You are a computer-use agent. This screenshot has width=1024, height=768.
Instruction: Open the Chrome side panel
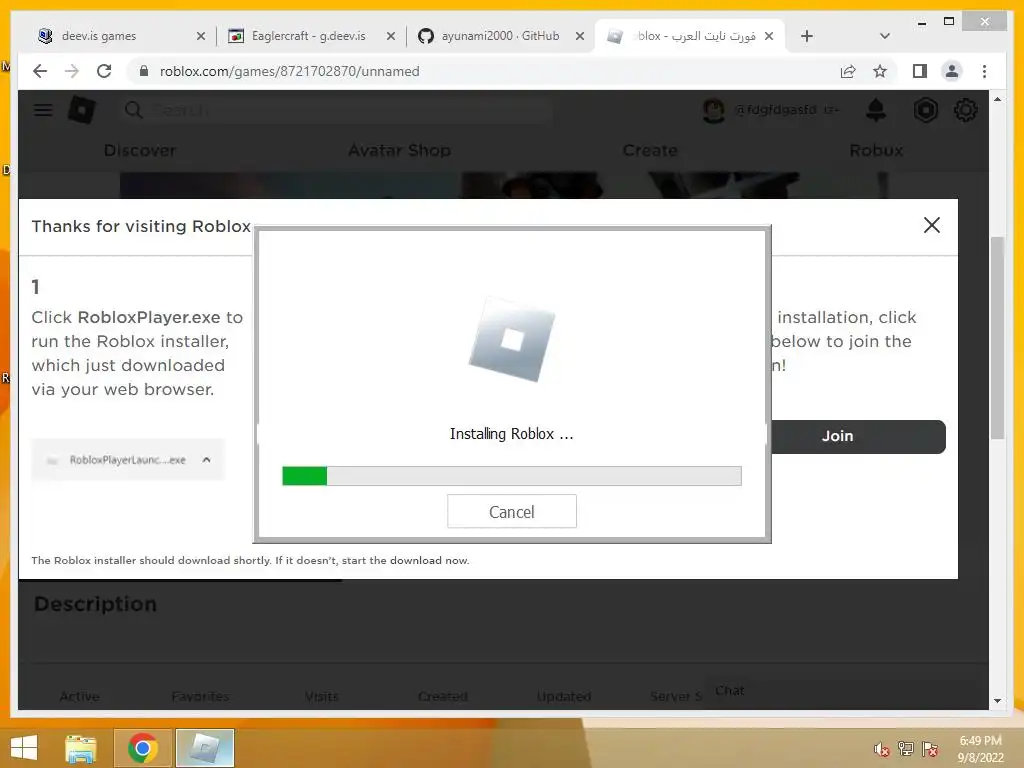pyautogui.click(x=920, y=71)
